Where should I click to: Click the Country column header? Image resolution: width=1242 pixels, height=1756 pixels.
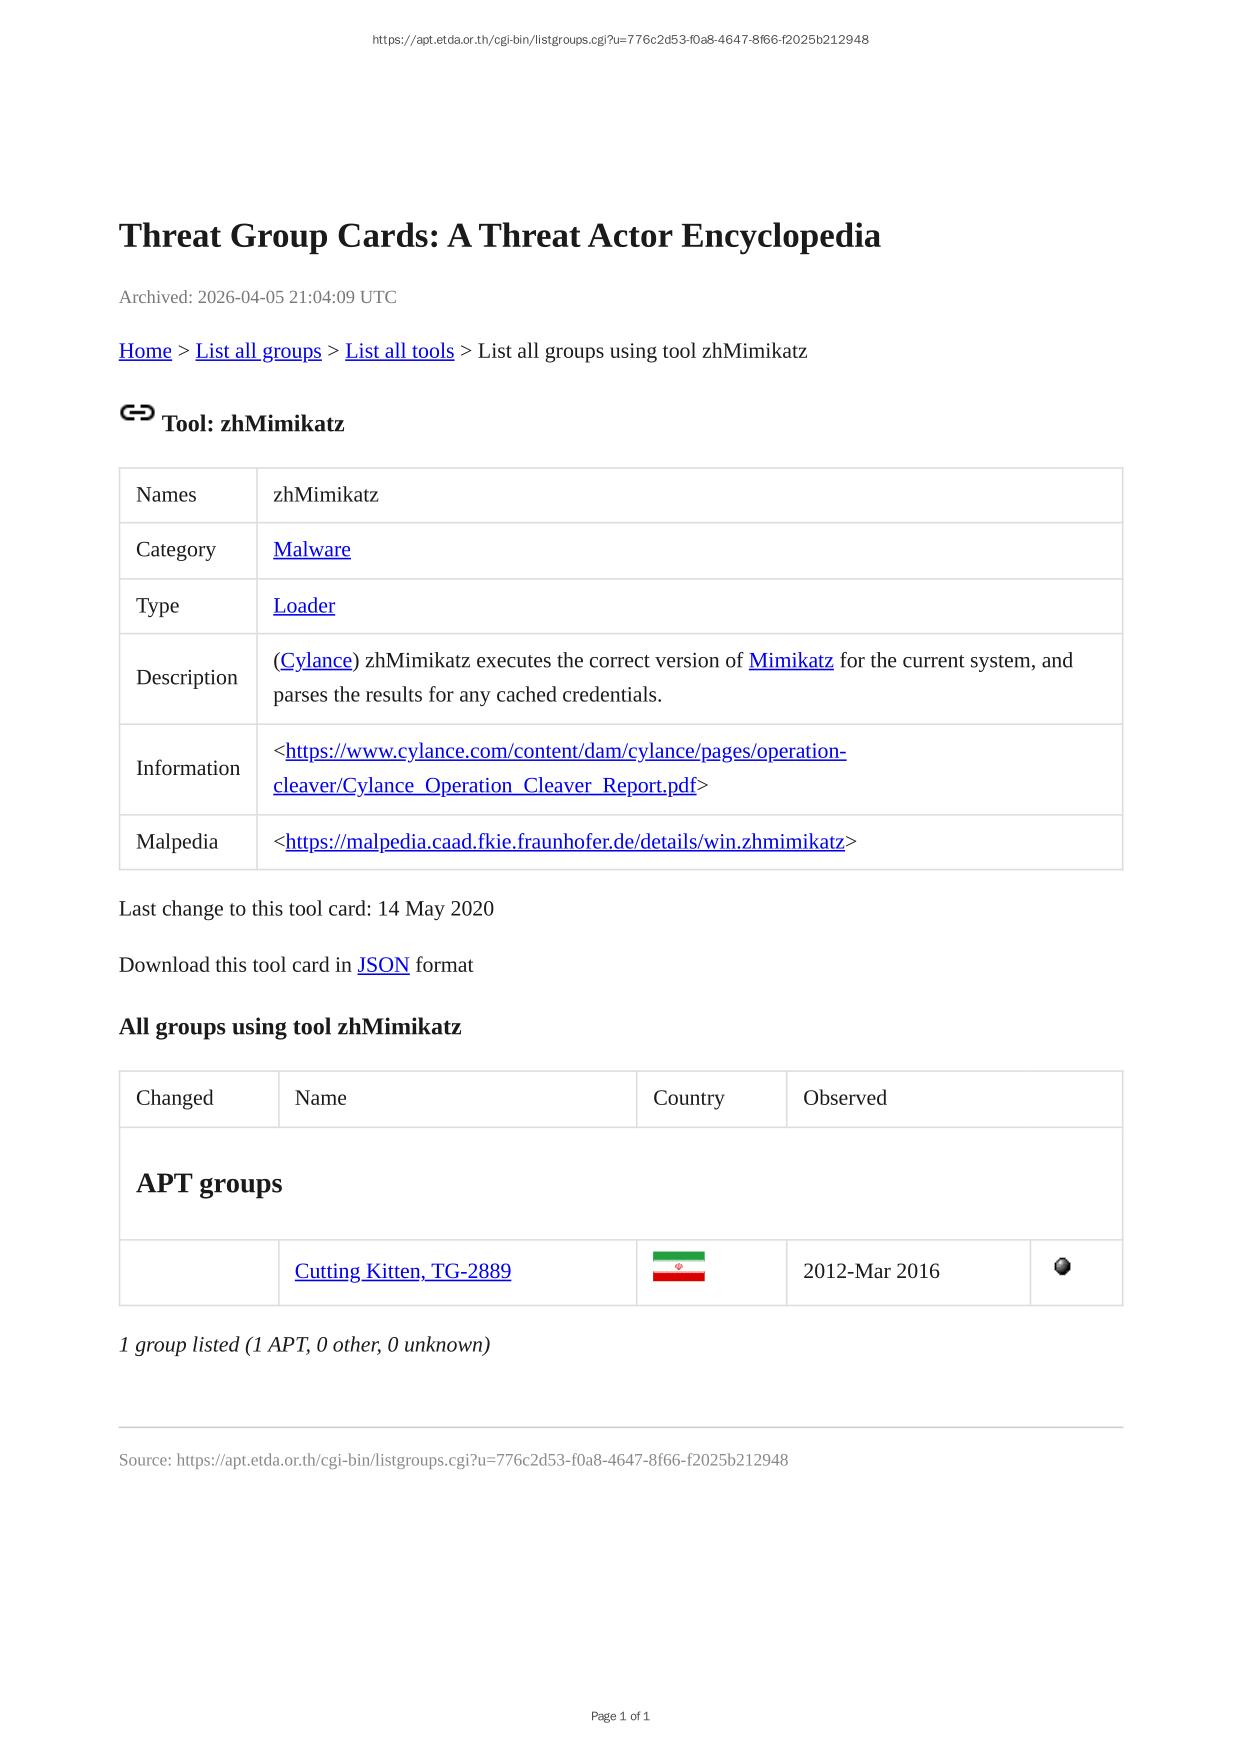click(688, 1098)
